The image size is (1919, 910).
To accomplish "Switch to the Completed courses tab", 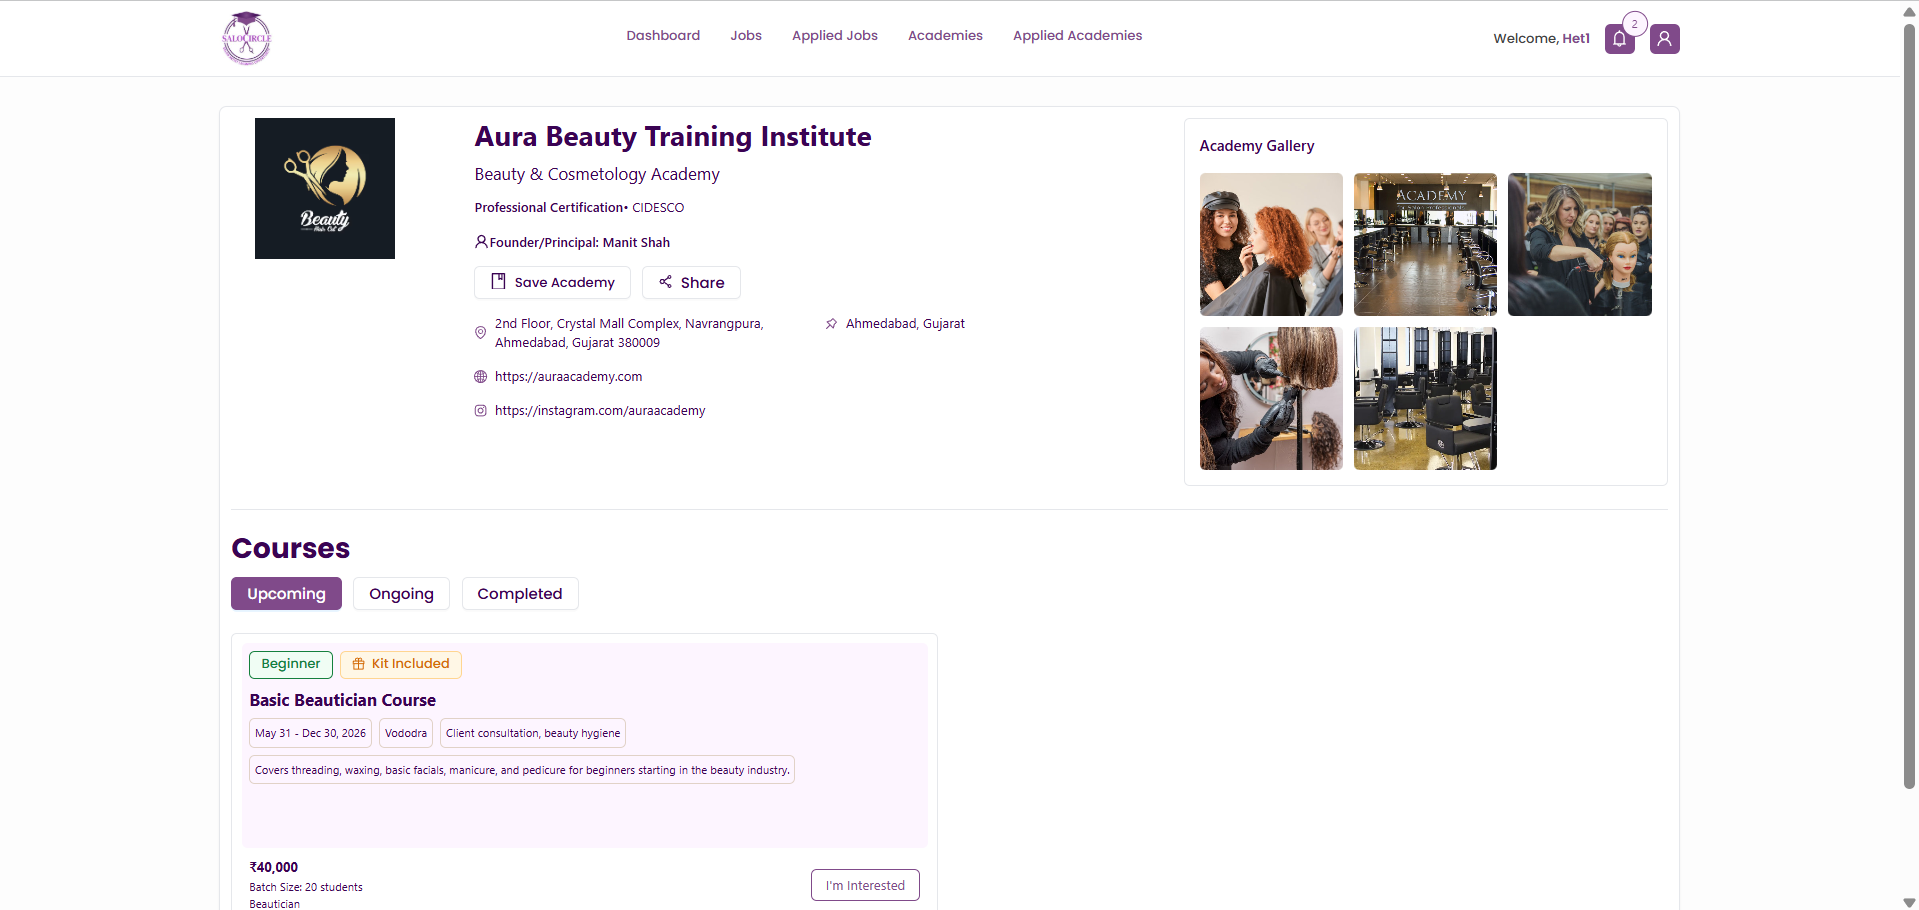I will coord(520,594).
